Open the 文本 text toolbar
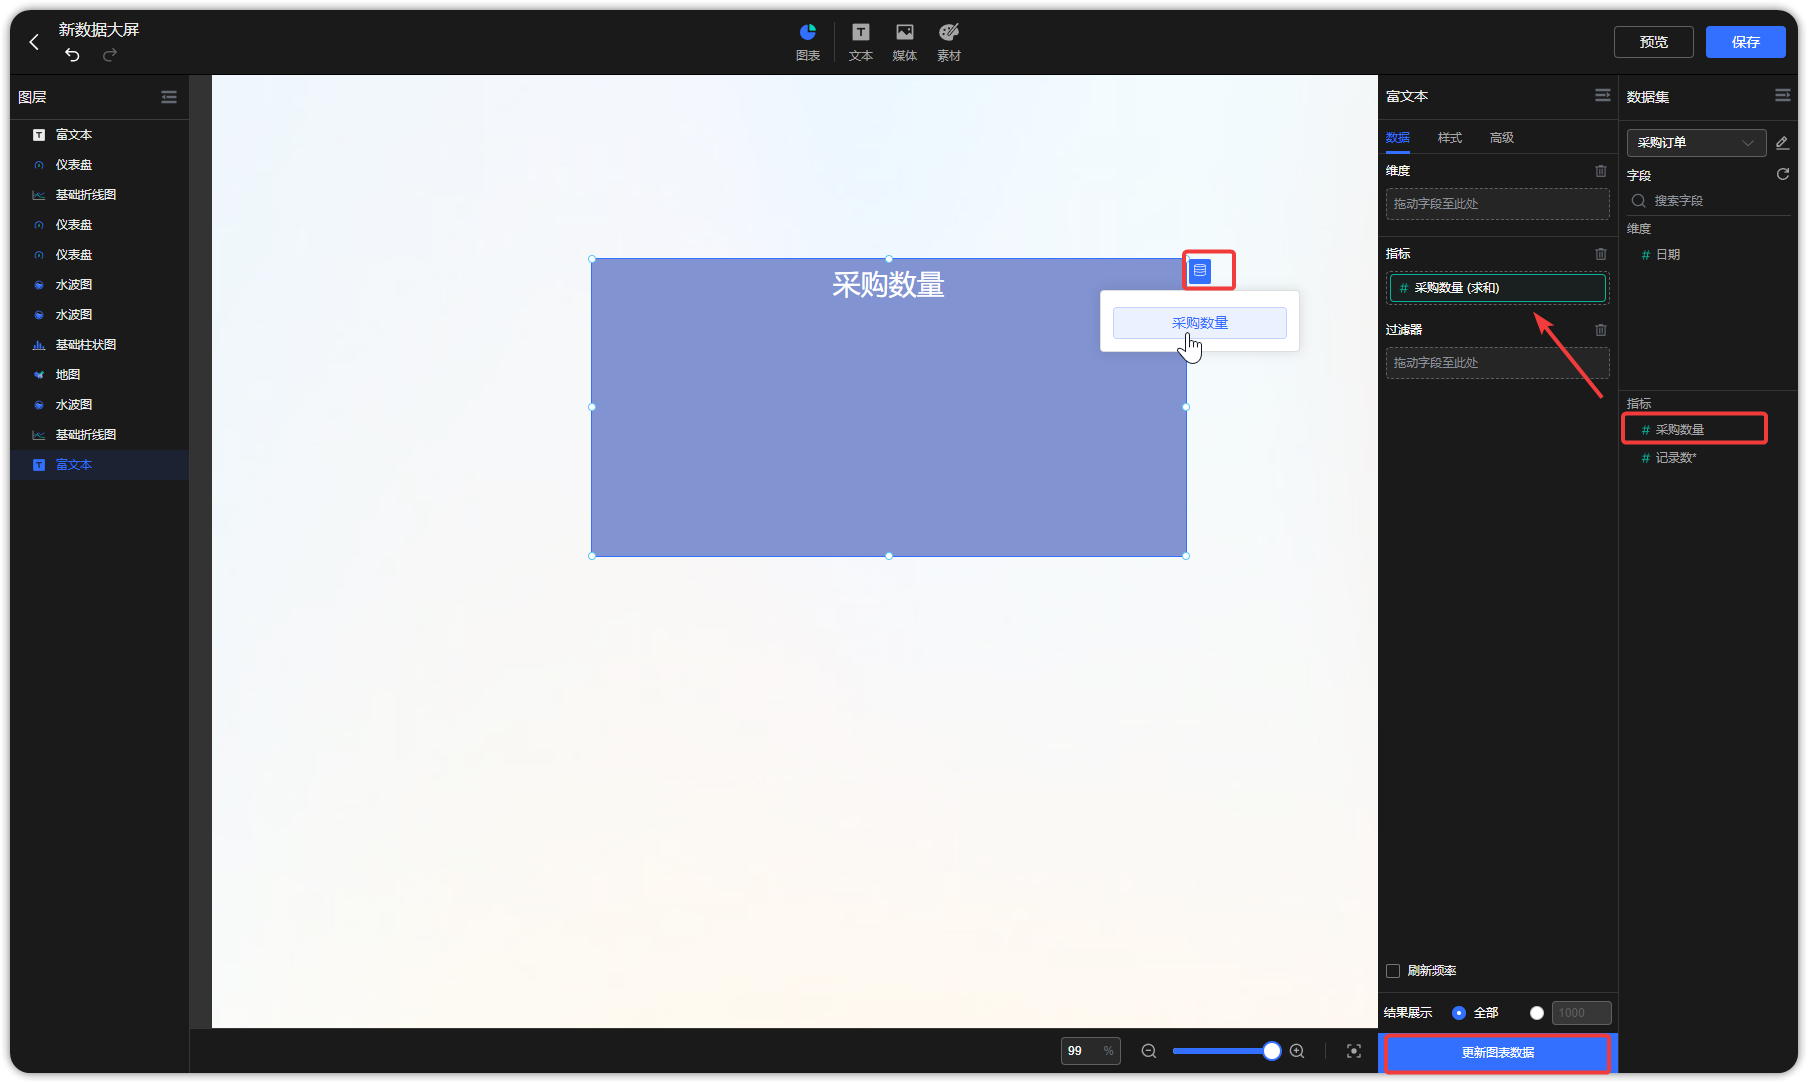This screenshot has width=1808, height=1083. 861,42
